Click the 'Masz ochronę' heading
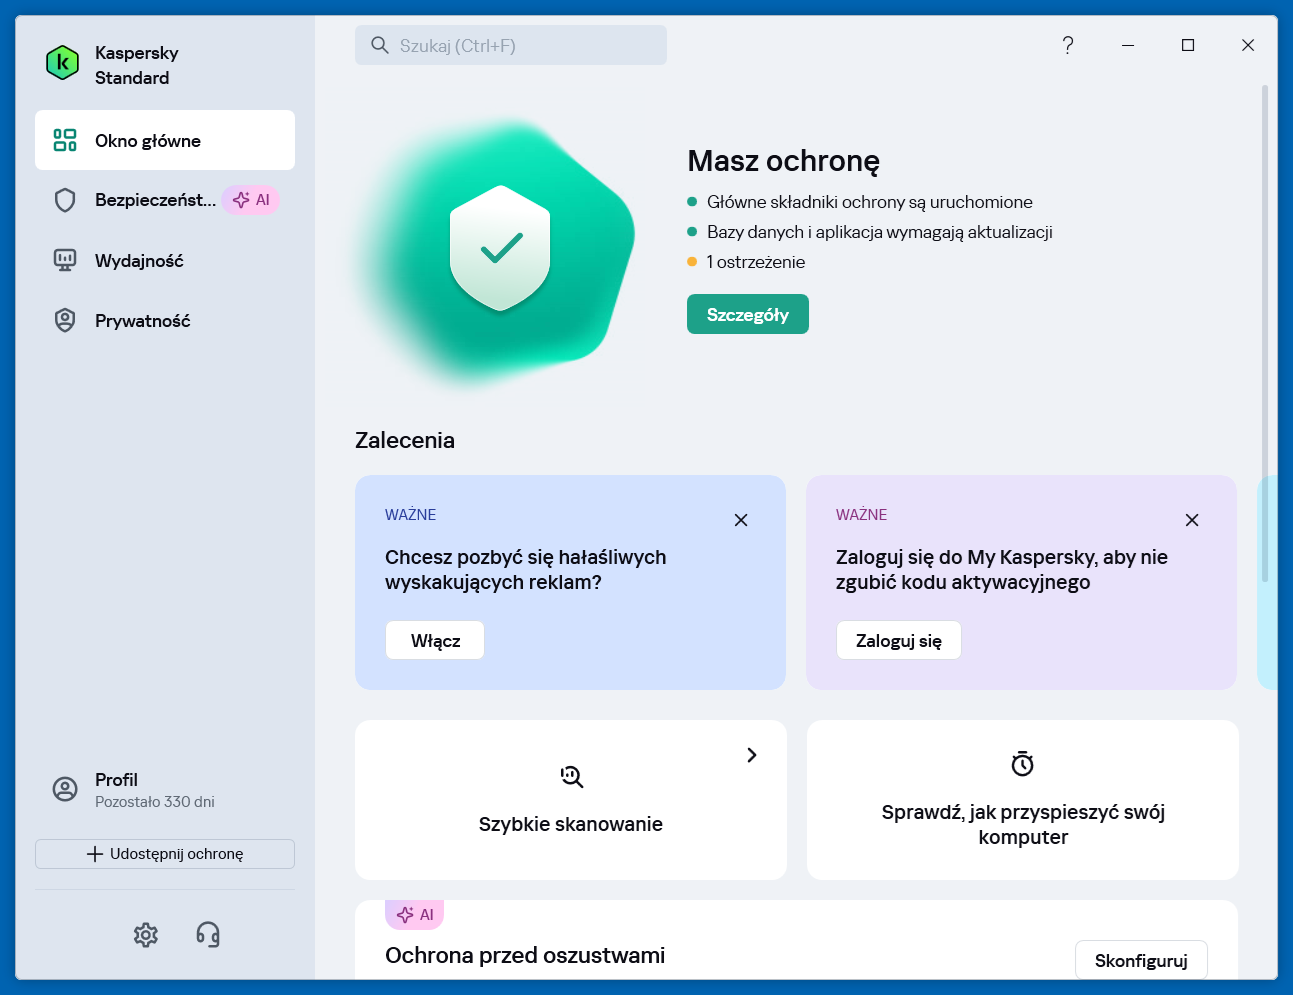The width and height of the screenshot is (1293, 995). (784, 161)
